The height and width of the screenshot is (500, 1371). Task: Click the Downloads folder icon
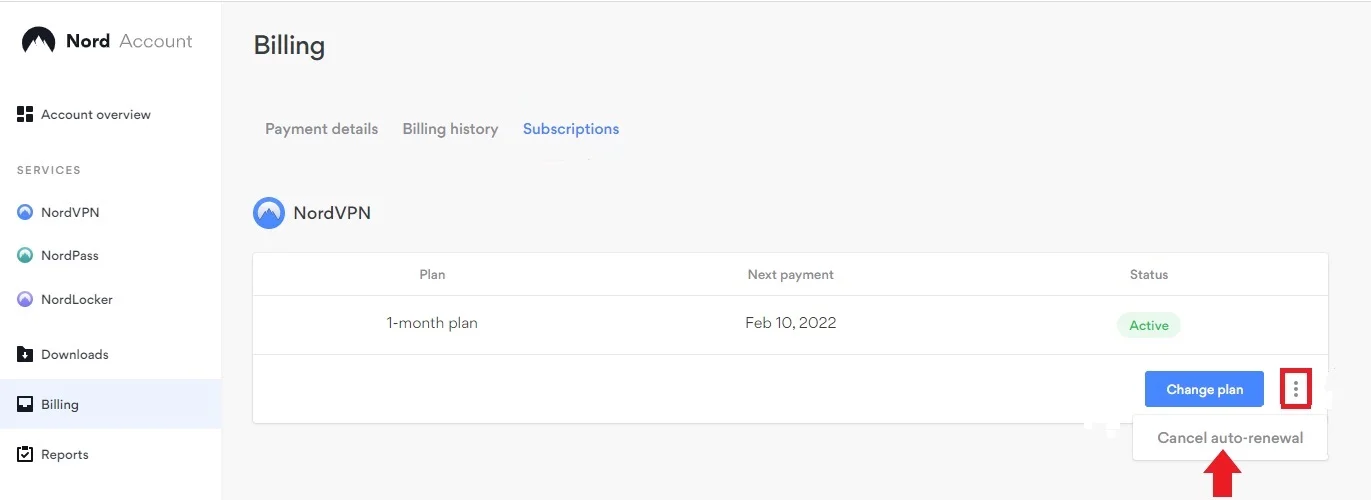tap(26, 354)
